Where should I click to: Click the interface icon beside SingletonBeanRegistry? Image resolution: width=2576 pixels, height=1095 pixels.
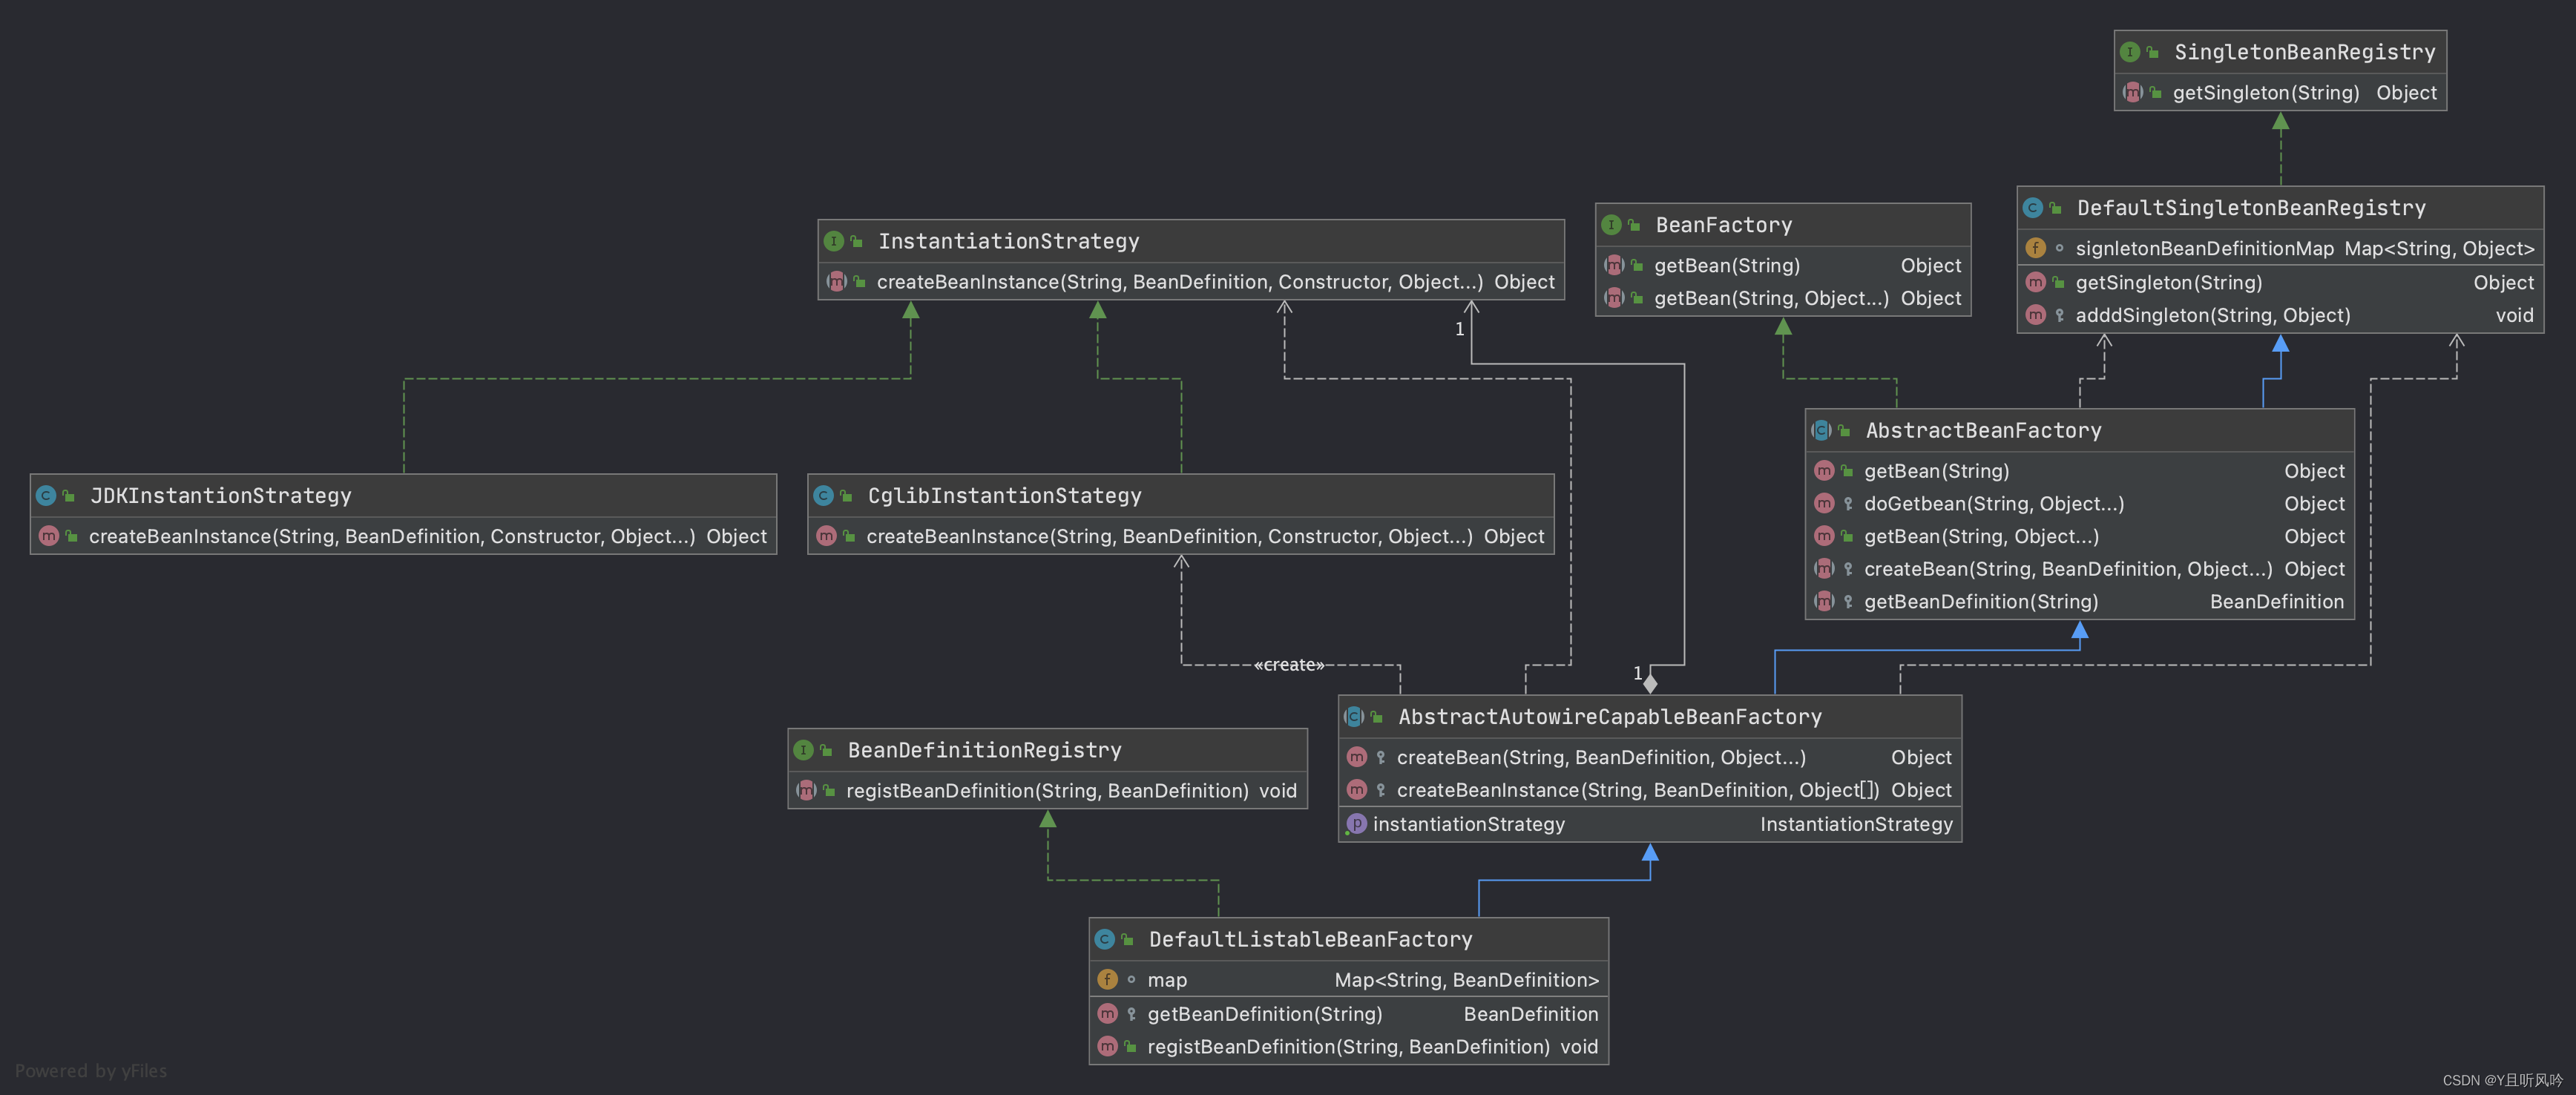coord(2130,52)
